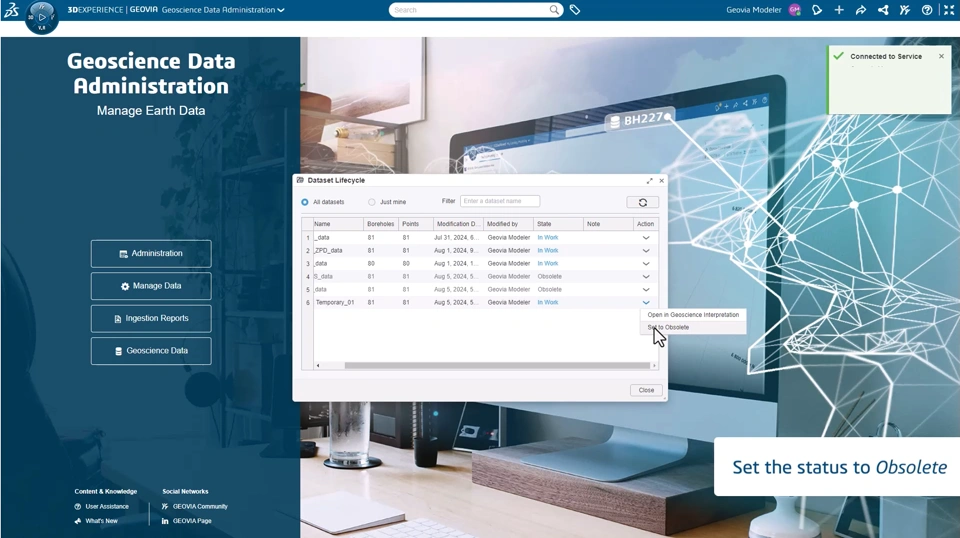
Task: Open the GM user profile avatar
Action: pyautogui.click(x=795, y=10)
